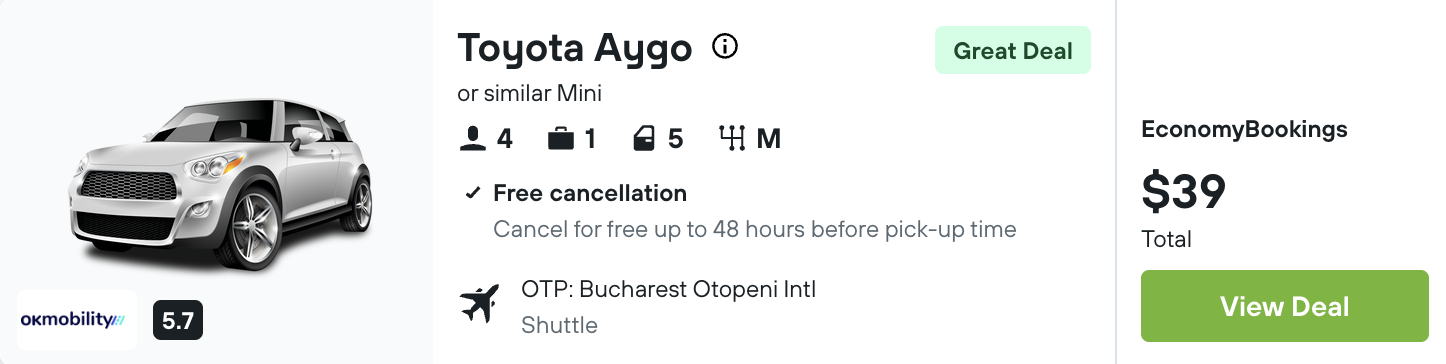
Task: Click the Great Deal badge
Action: click(1012, 51)
